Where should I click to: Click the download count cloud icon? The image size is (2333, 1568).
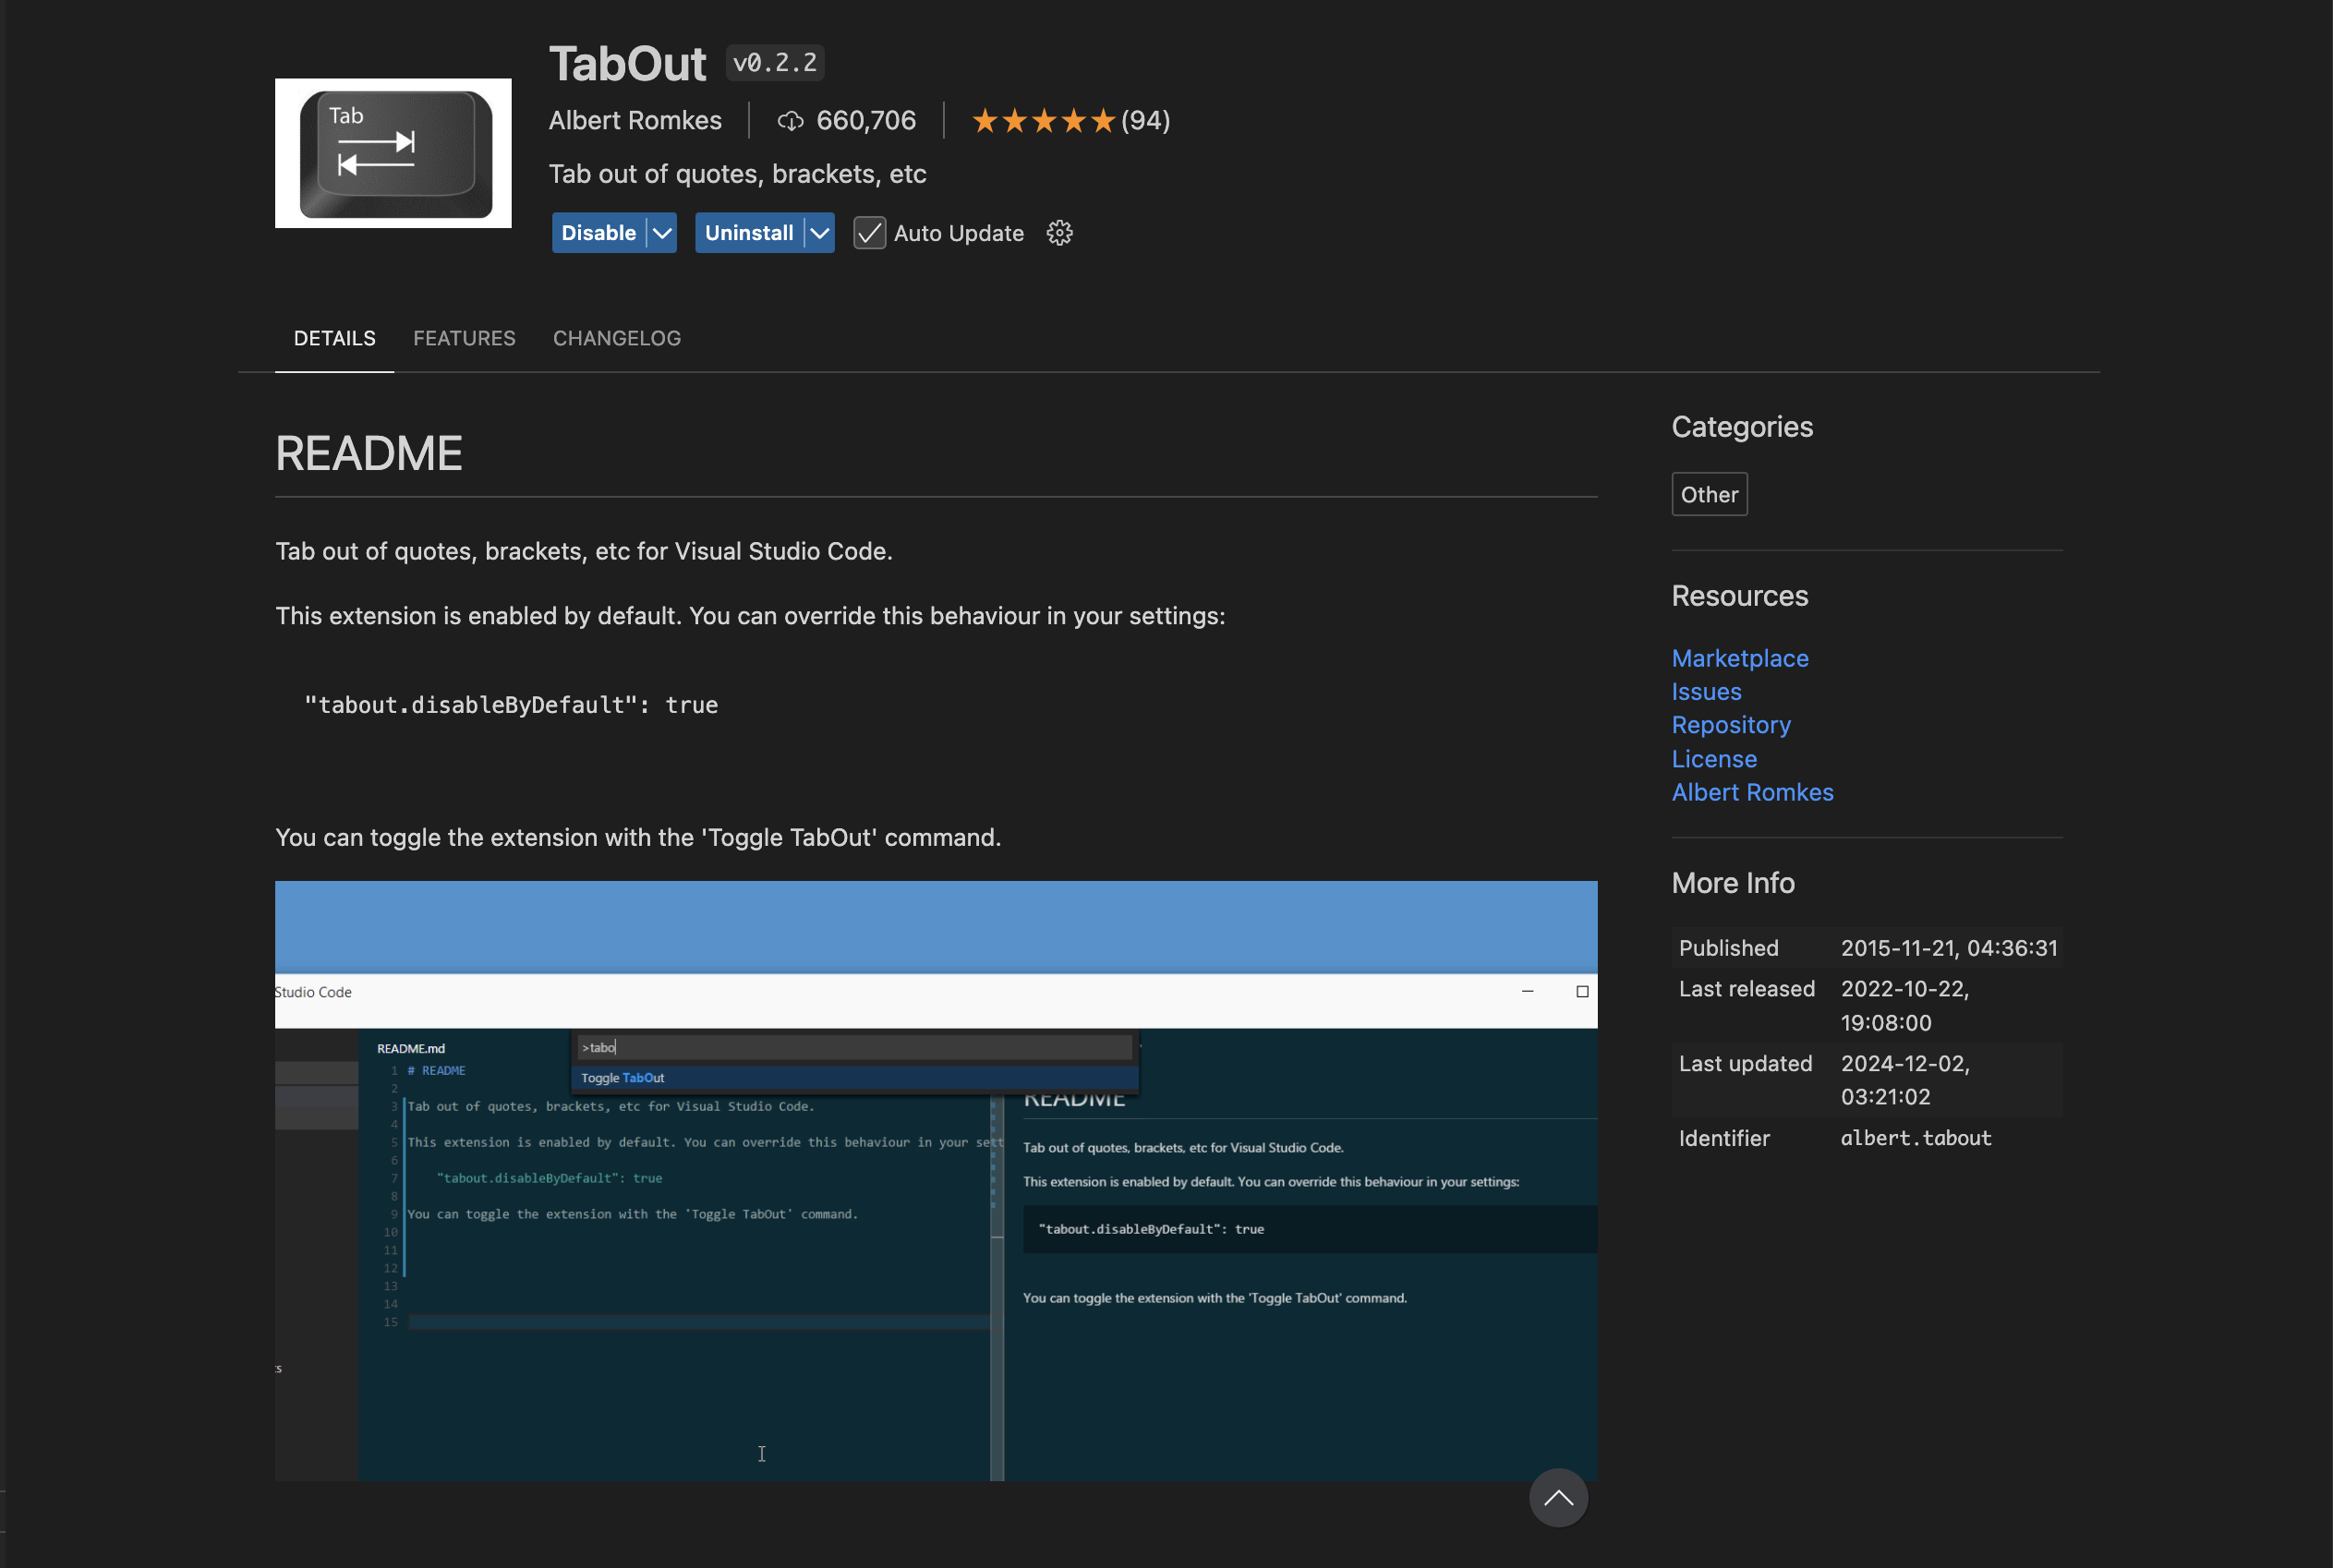[790, 121]
